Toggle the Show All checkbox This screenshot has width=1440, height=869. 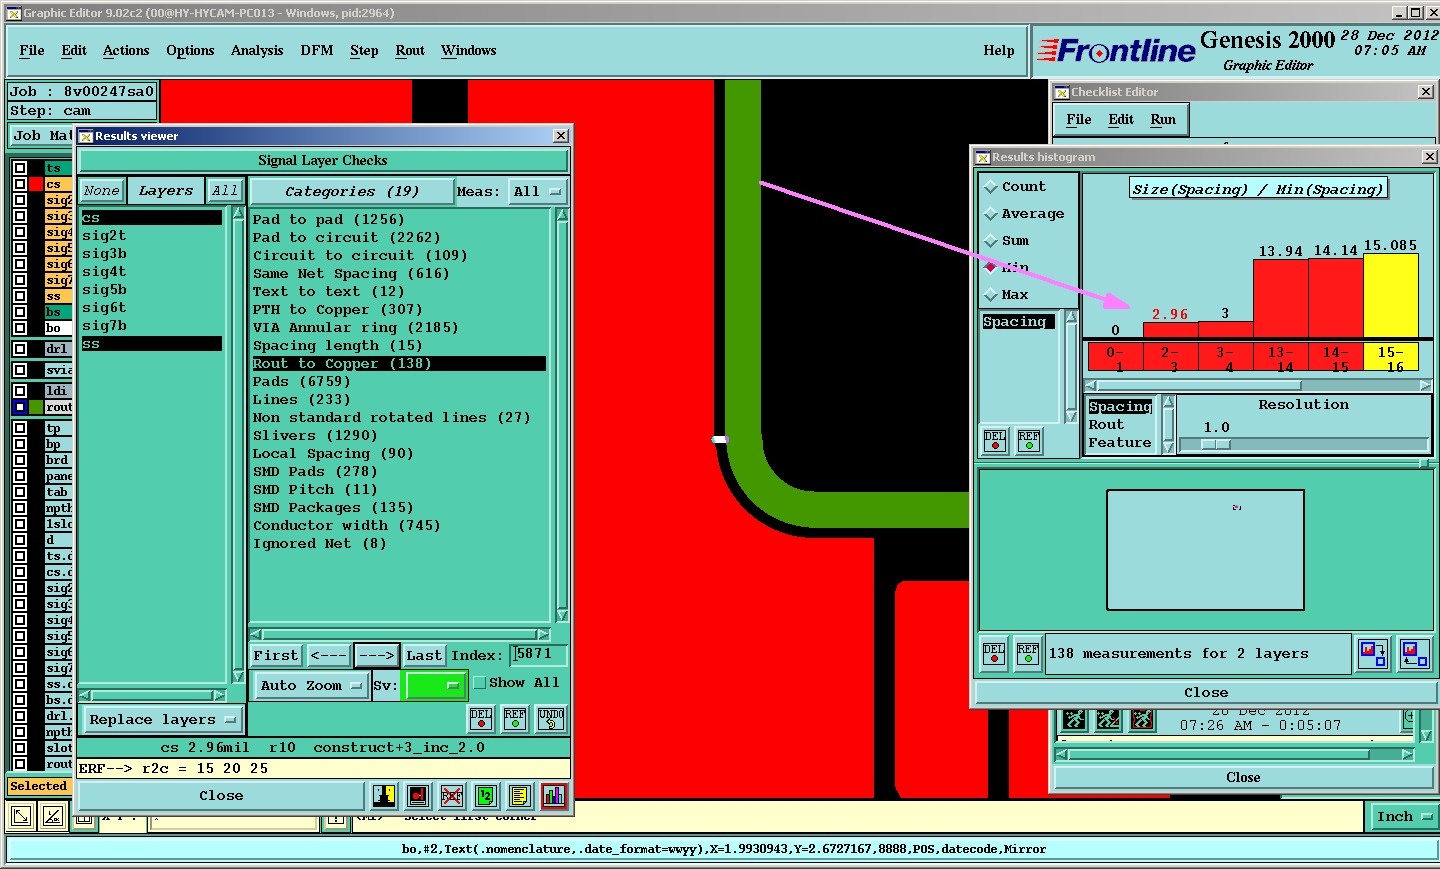click(480, 683)
